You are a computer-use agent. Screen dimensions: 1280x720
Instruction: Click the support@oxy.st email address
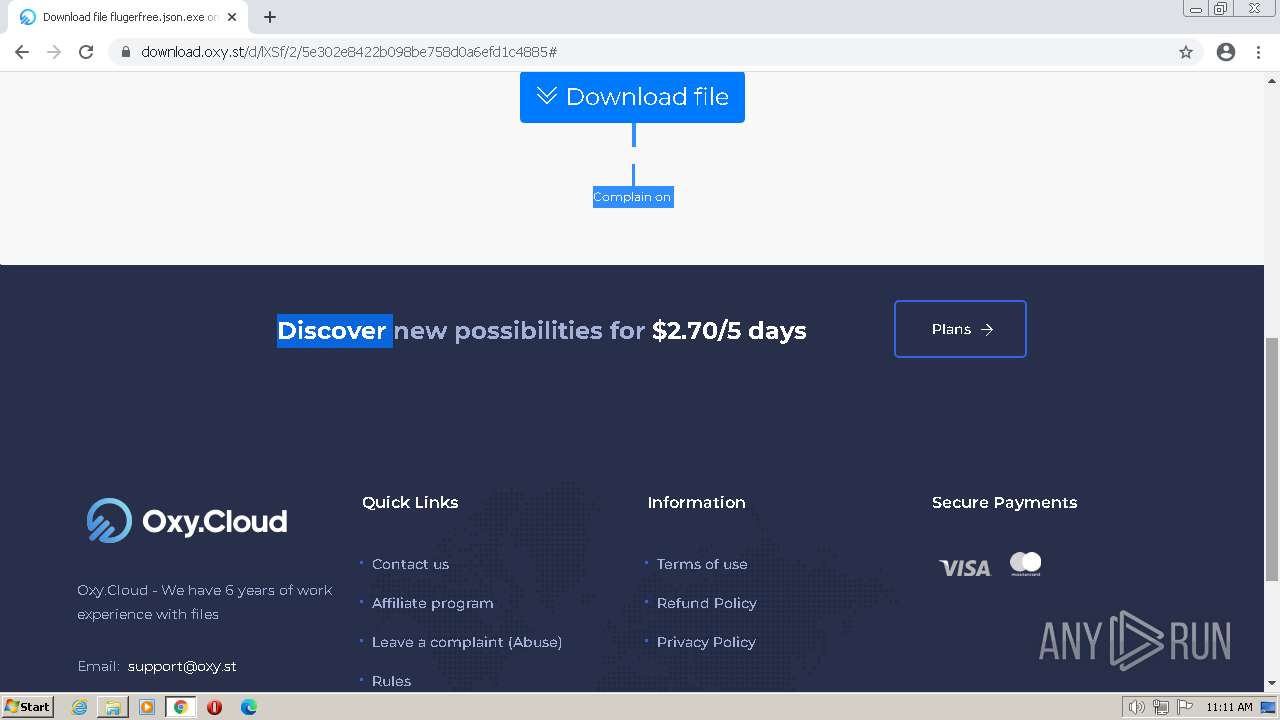182,666
